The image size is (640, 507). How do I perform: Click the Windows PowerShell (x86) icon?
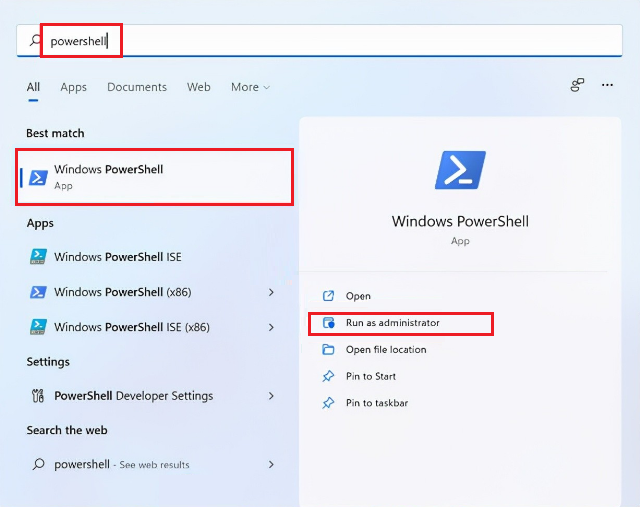coord(38,292)
